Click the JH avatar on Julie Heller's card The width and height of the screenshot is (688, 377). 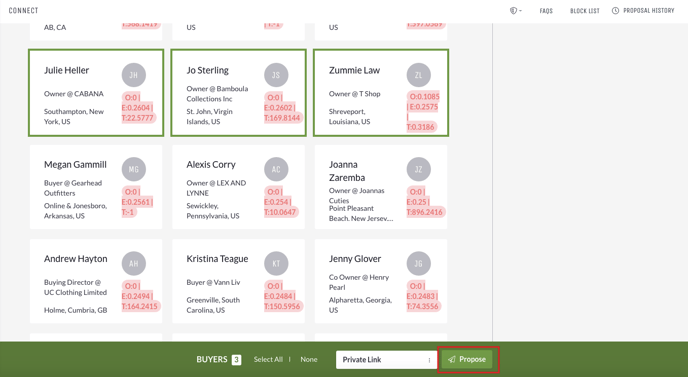[133, 75]
